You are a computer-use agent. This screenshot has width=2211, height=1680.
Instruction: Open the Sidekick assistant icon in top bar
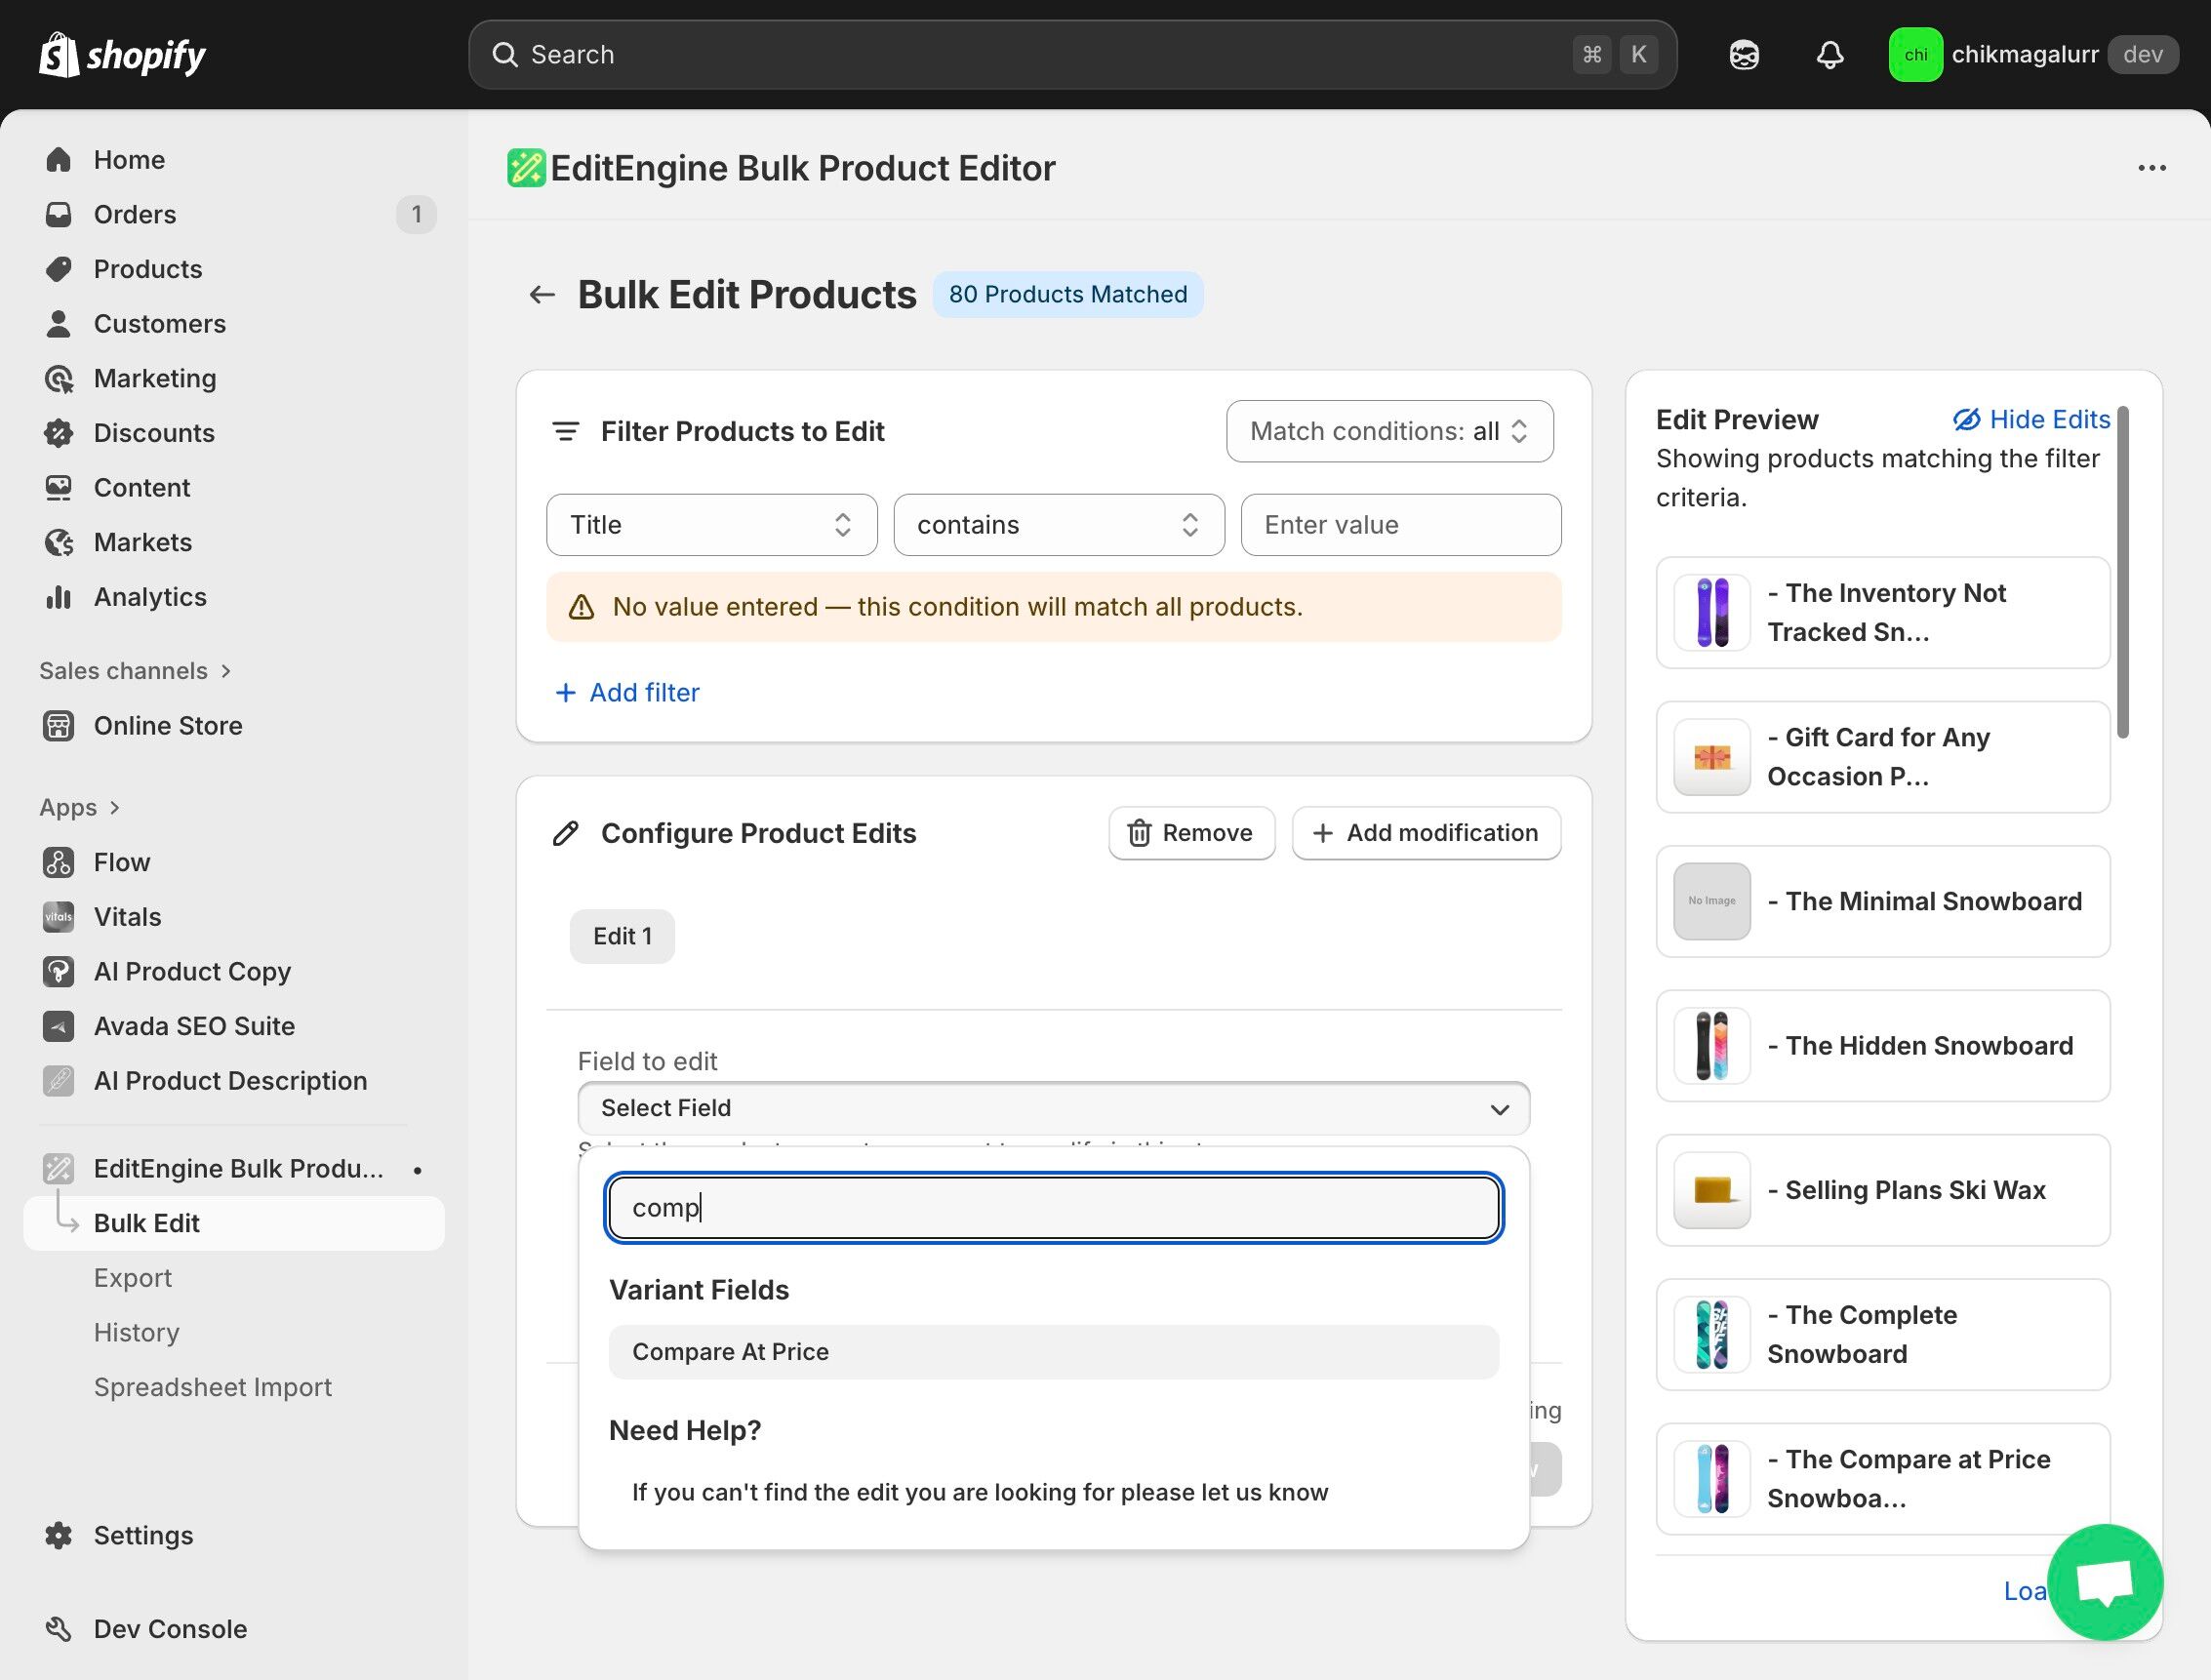click(1744, 54)
